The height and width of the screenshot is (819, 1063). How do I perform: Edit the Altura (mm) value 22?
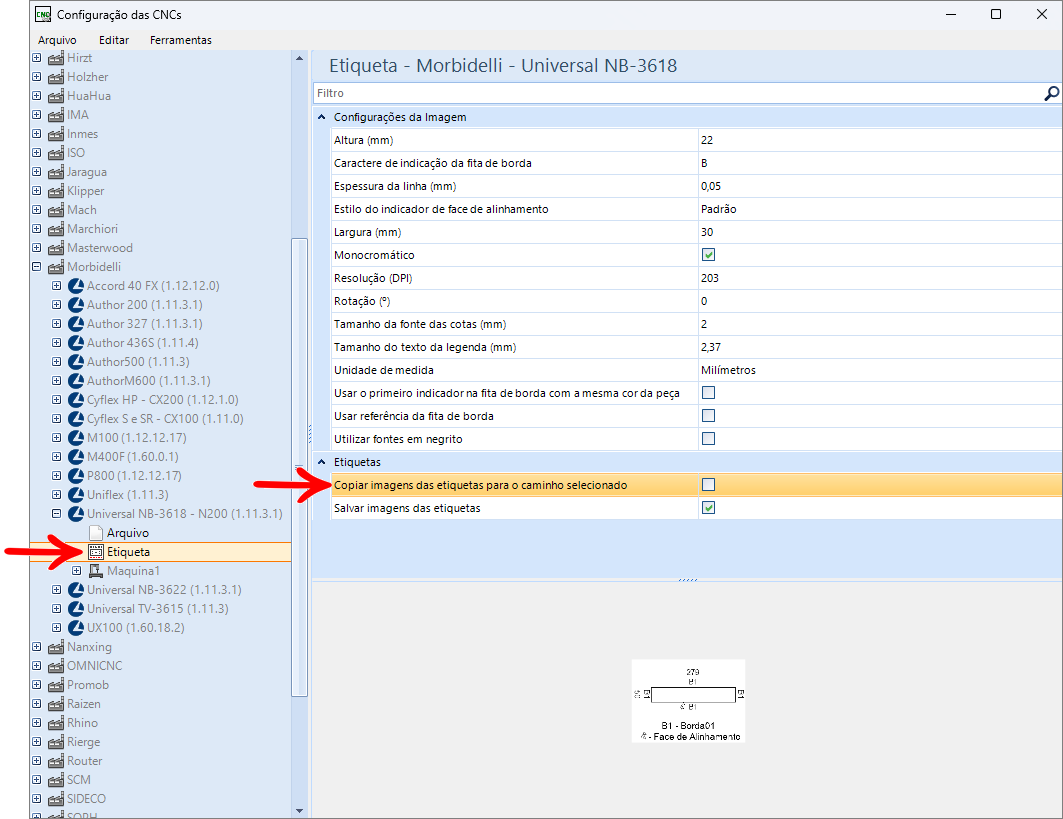[879, 140]
